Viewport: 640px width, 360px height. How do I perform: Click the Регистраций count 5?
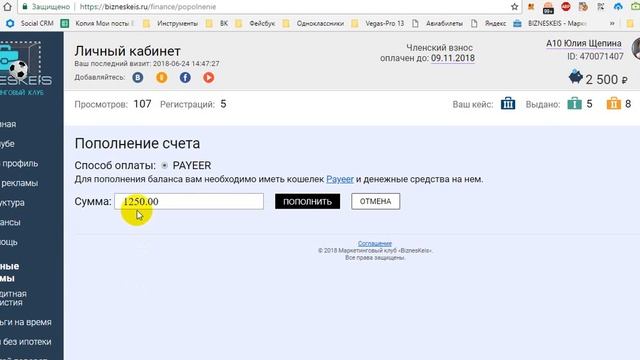coord(223,104)
